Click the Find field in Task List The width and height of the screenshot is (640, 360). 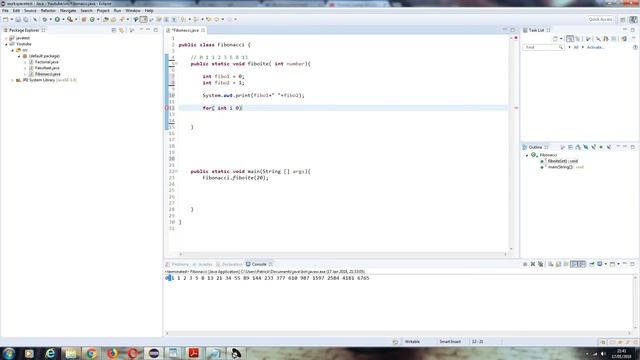[543, 47]
